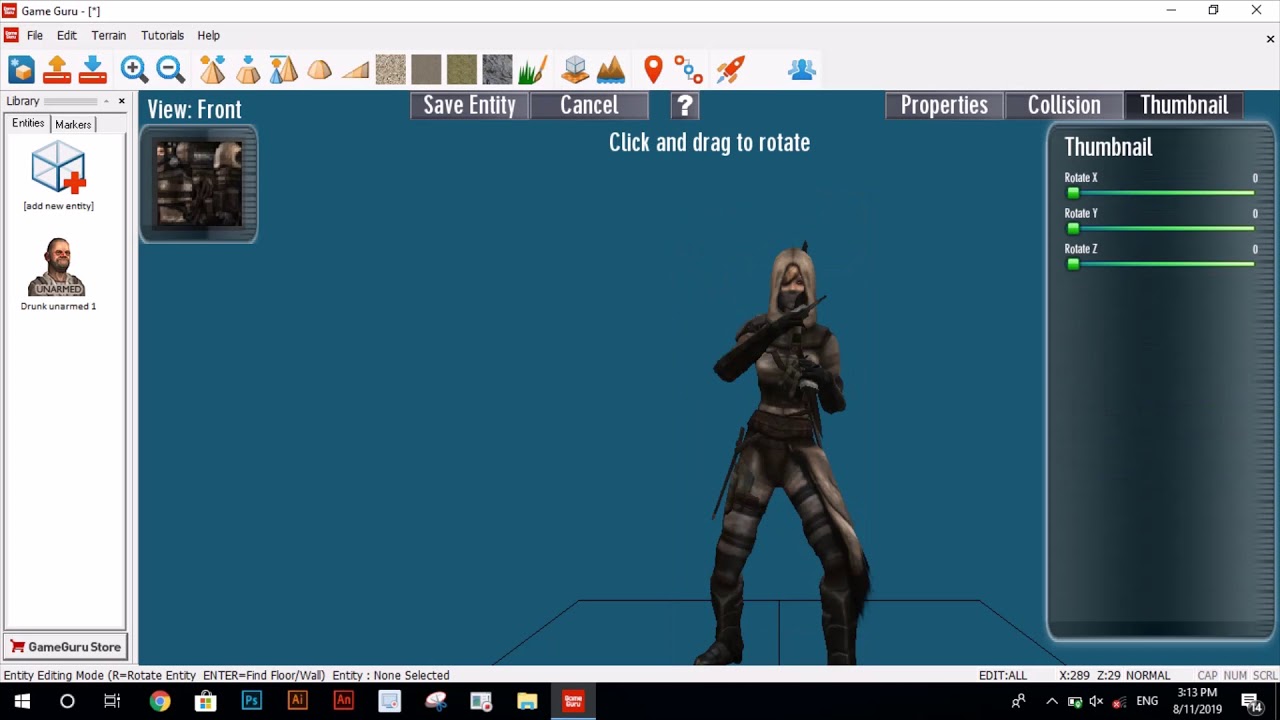Click the entity texture thumbnail preview
The image size is (1280, 720).
click(x=199, y=184)
